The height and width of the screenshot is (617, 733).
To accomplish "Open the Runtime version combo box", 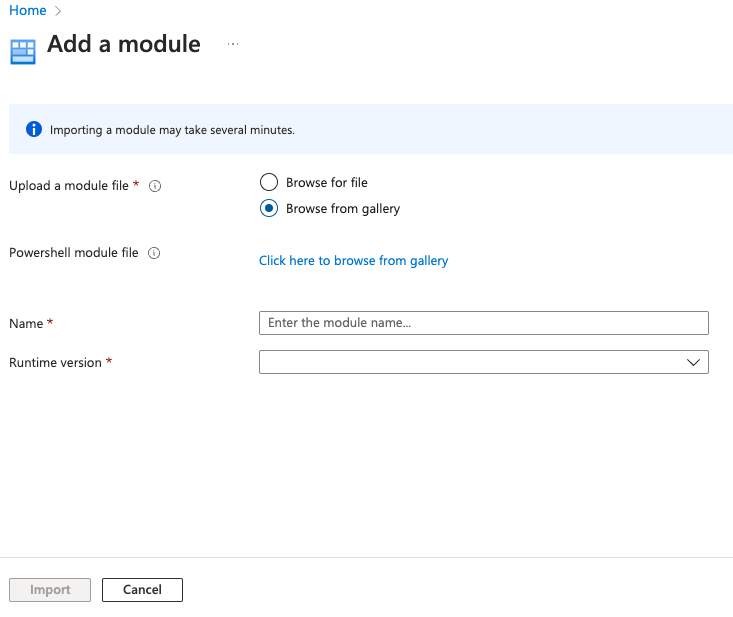I will 472,362.
